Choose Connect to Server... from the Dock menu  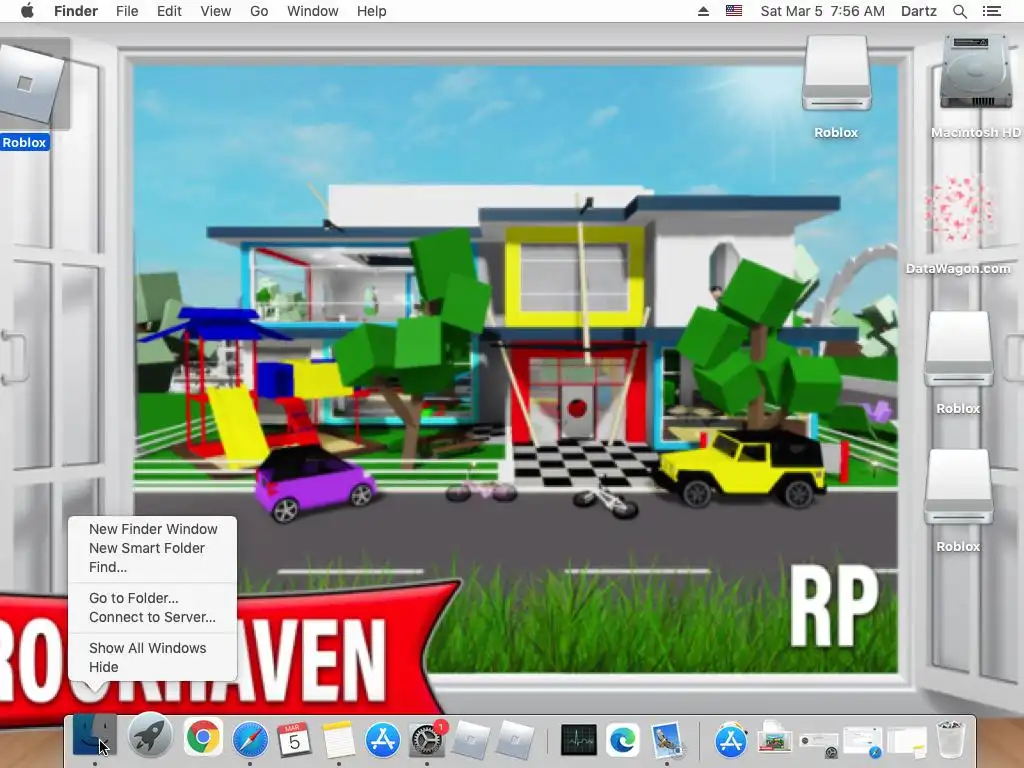tap(153, 617)
